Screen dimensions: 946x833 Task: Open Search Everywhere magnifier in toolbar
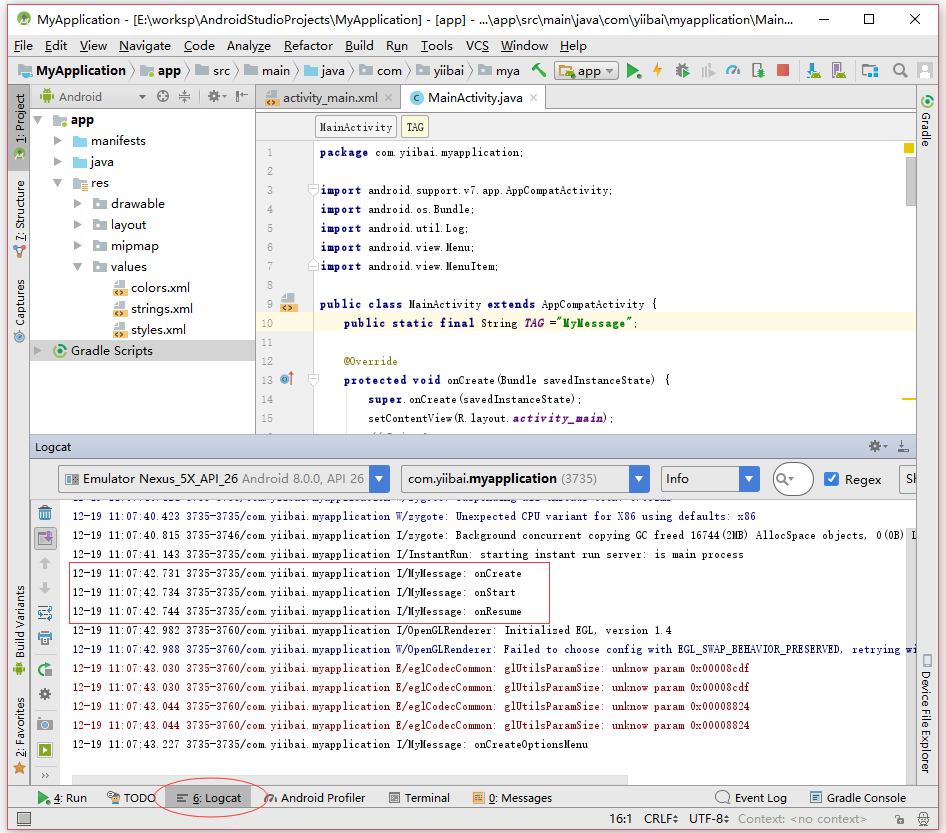pos(899,71)
